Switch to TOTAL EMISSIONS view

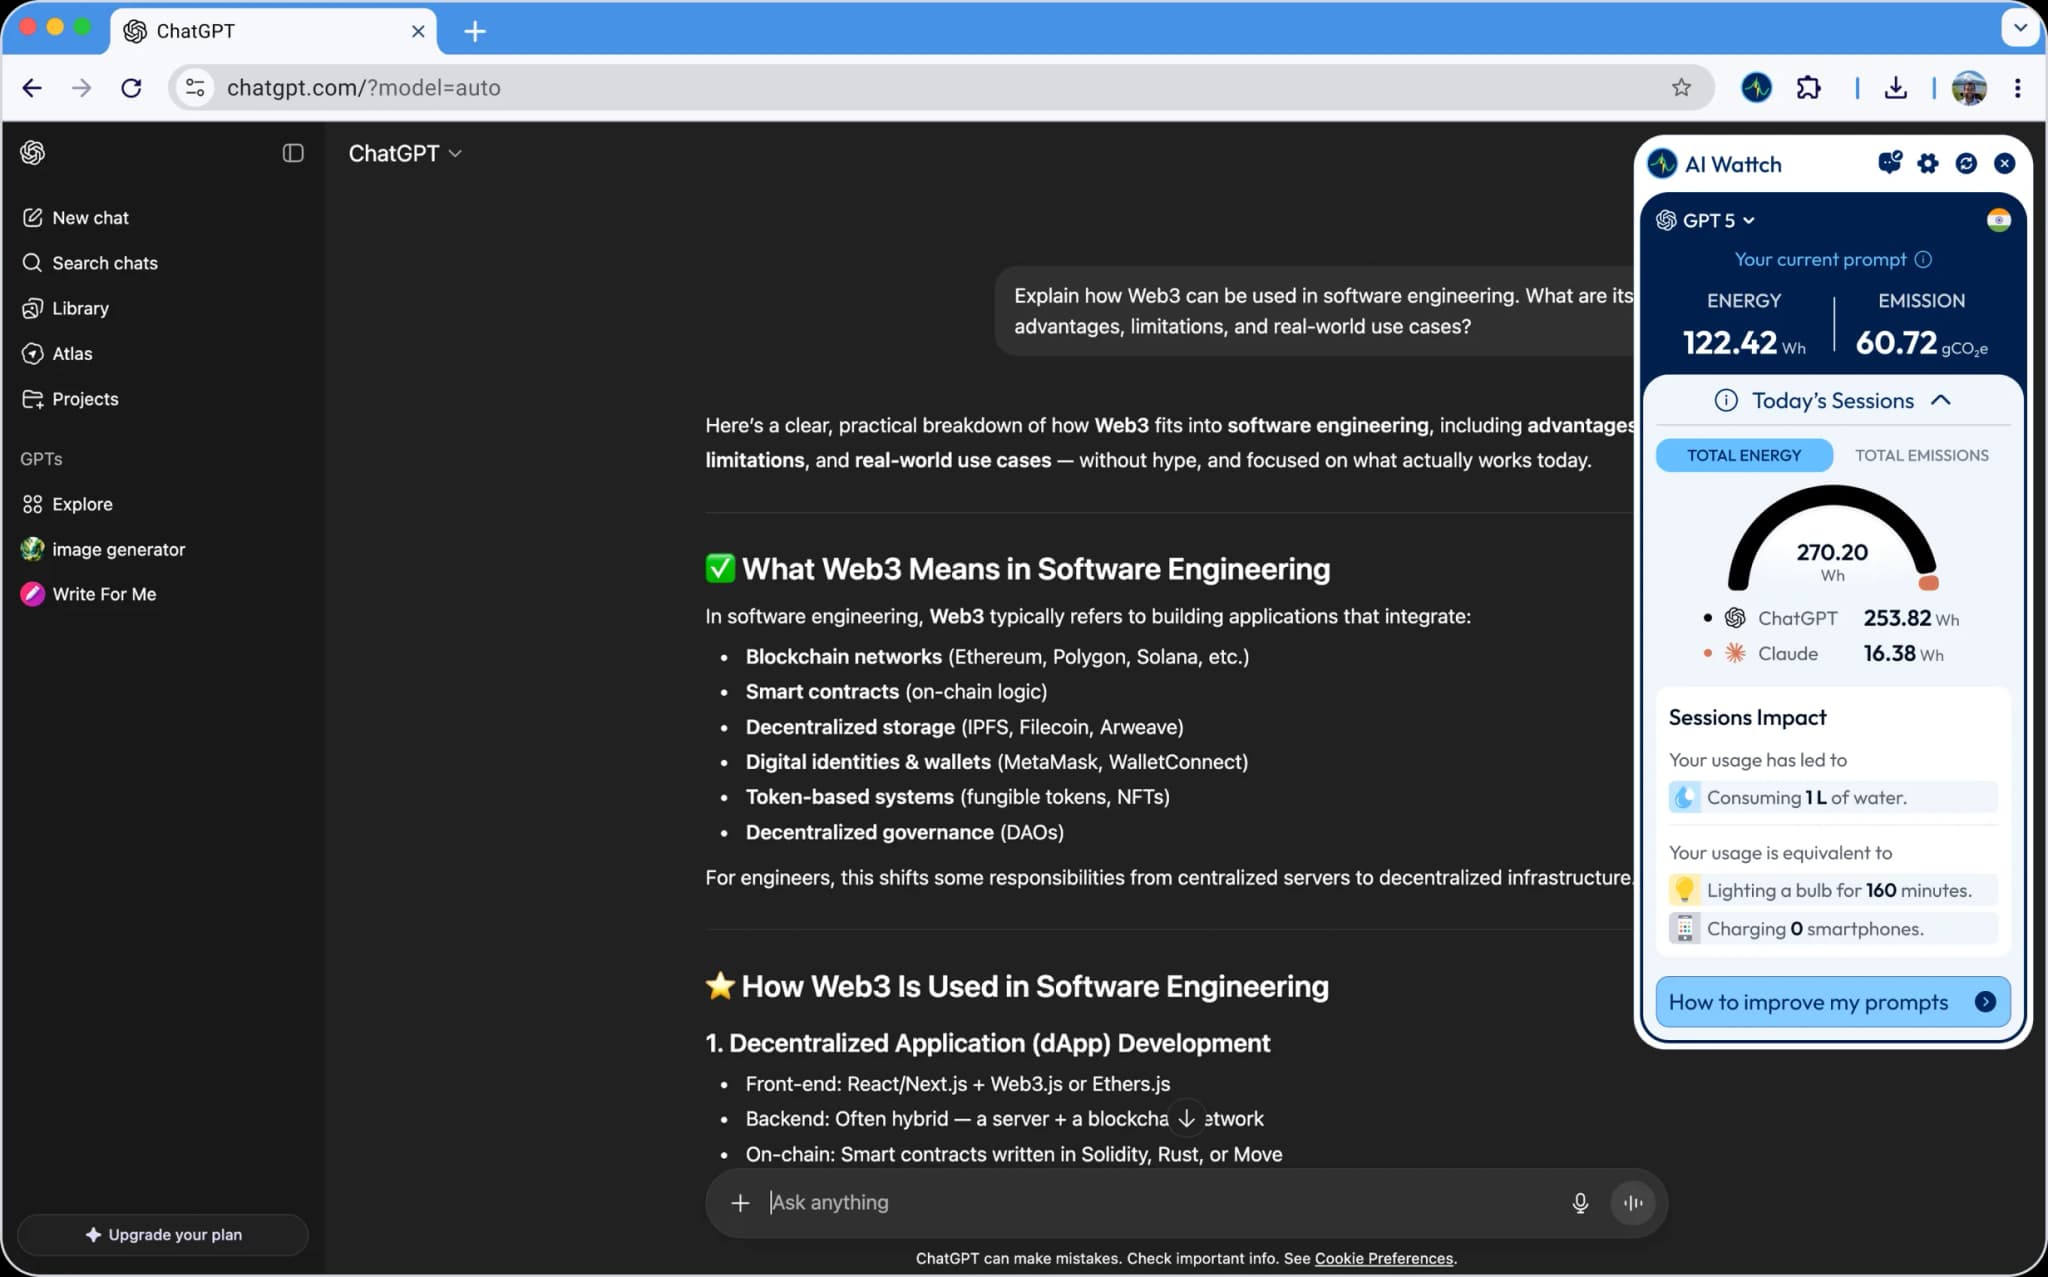tap(1921, 455)
